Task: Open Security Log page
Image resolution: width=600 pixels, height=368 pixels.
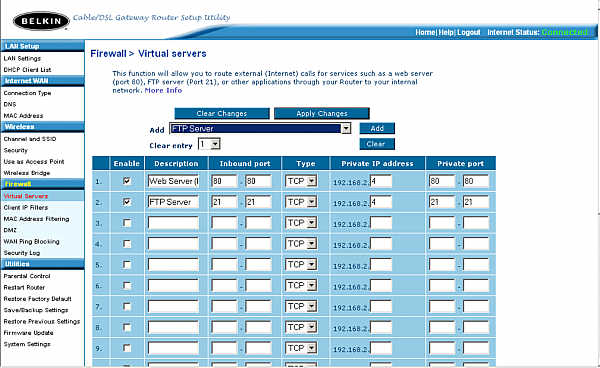Action: [x=22, y=253]
